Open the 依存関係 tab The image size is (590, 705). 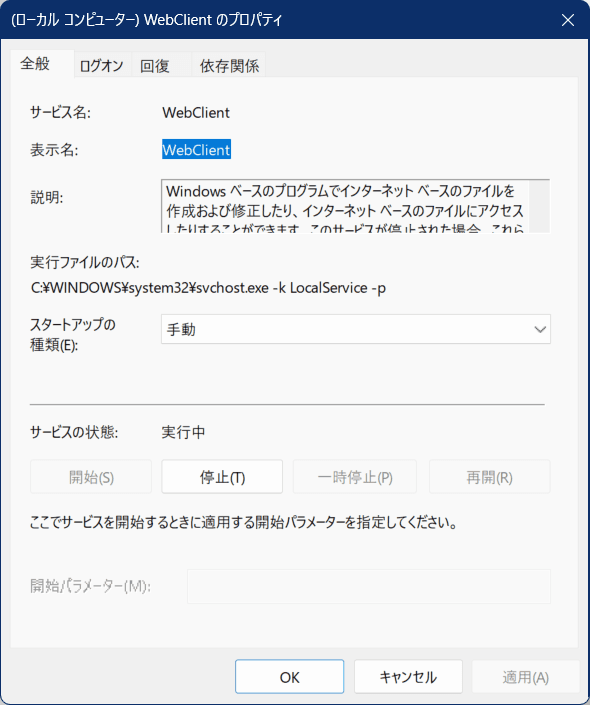tap(229, 66)
